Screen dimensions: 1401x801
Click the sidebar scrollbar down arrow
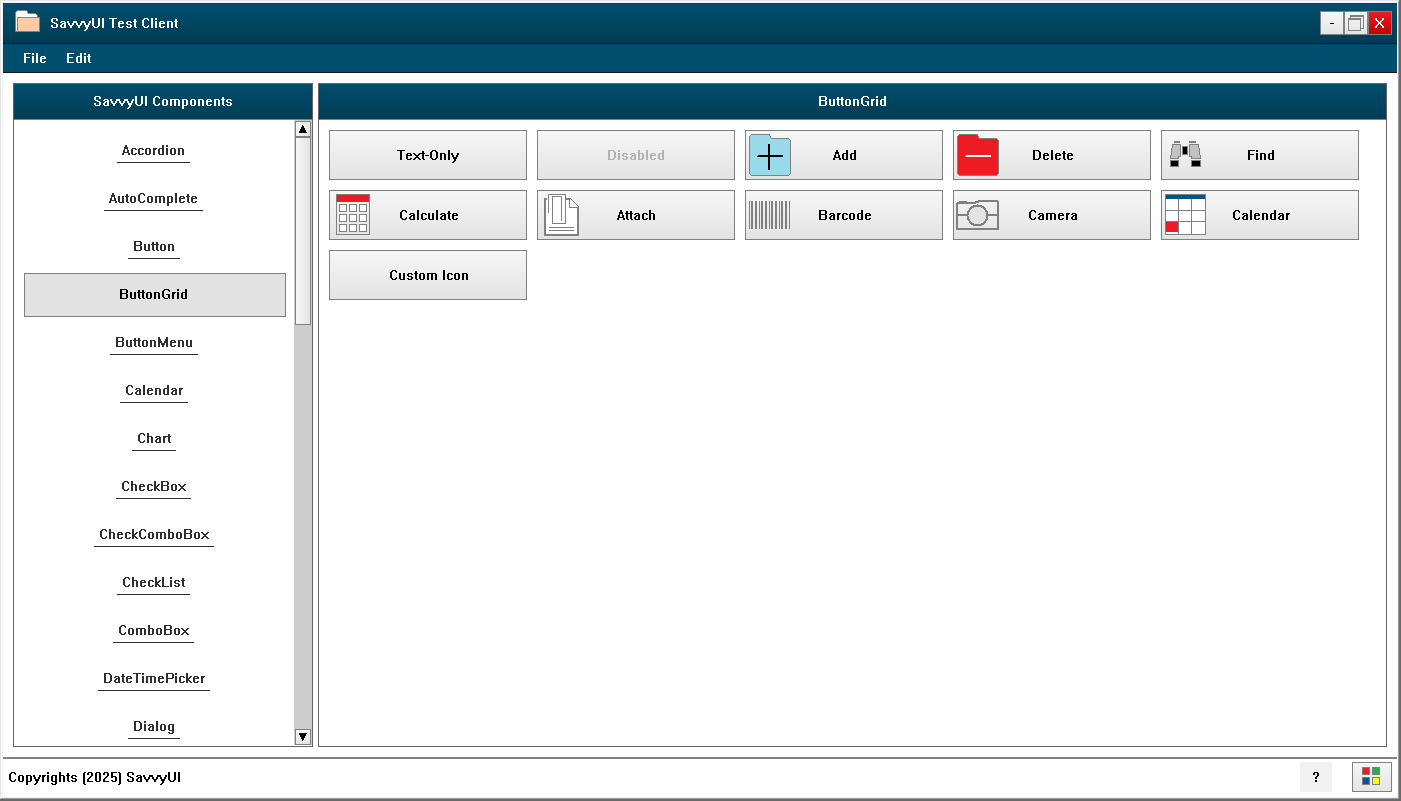[x=302, y=736]
